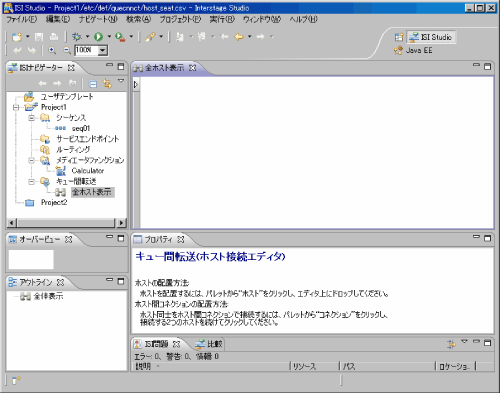
Task: Maximize the プロパティ view panel
Action: (x=487, y=238)
